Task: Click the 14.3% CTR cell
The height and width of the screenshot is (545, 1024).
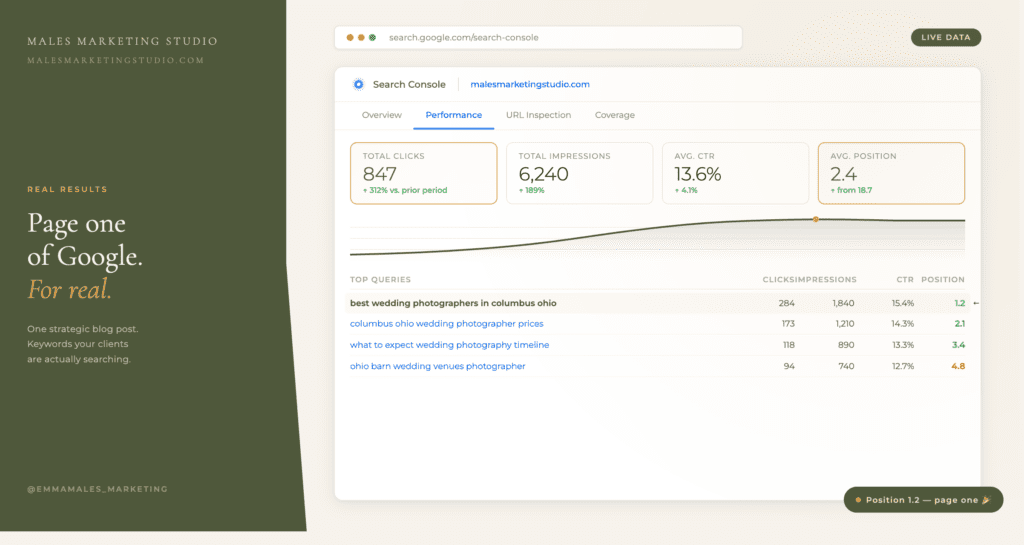Action: pos(903,324)
